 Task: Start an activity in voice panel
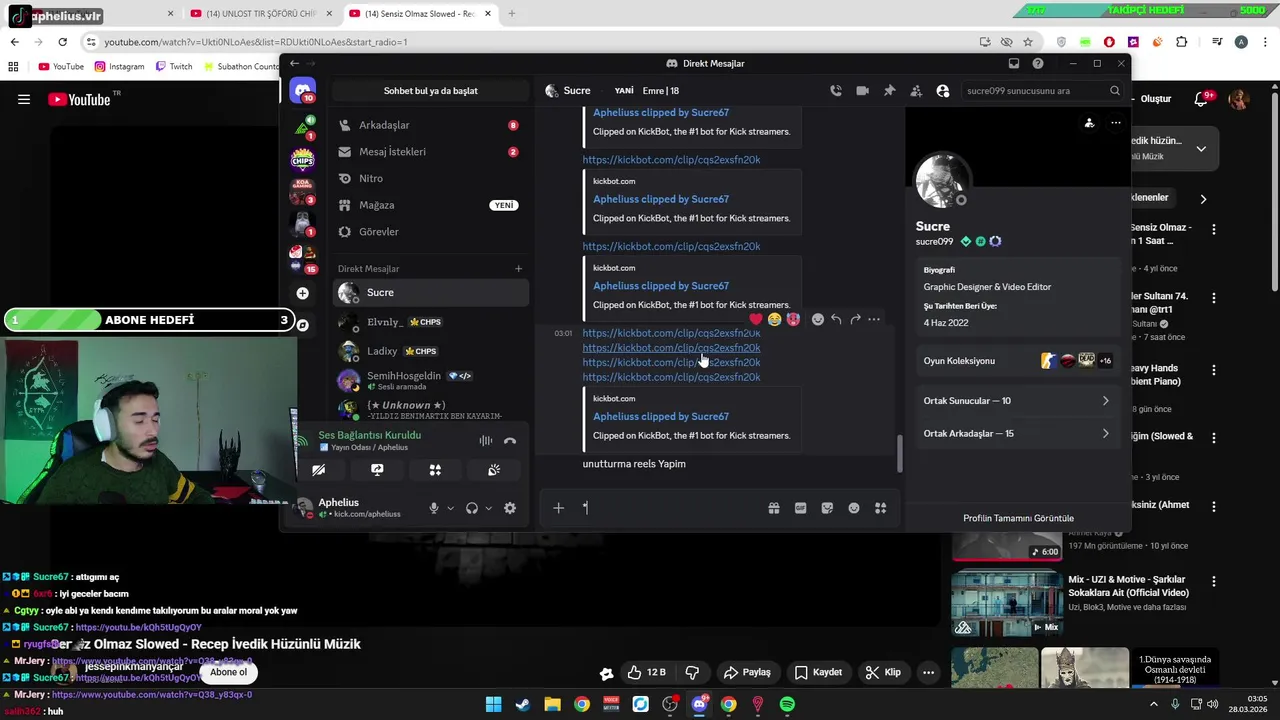click(x=435, y=470)
